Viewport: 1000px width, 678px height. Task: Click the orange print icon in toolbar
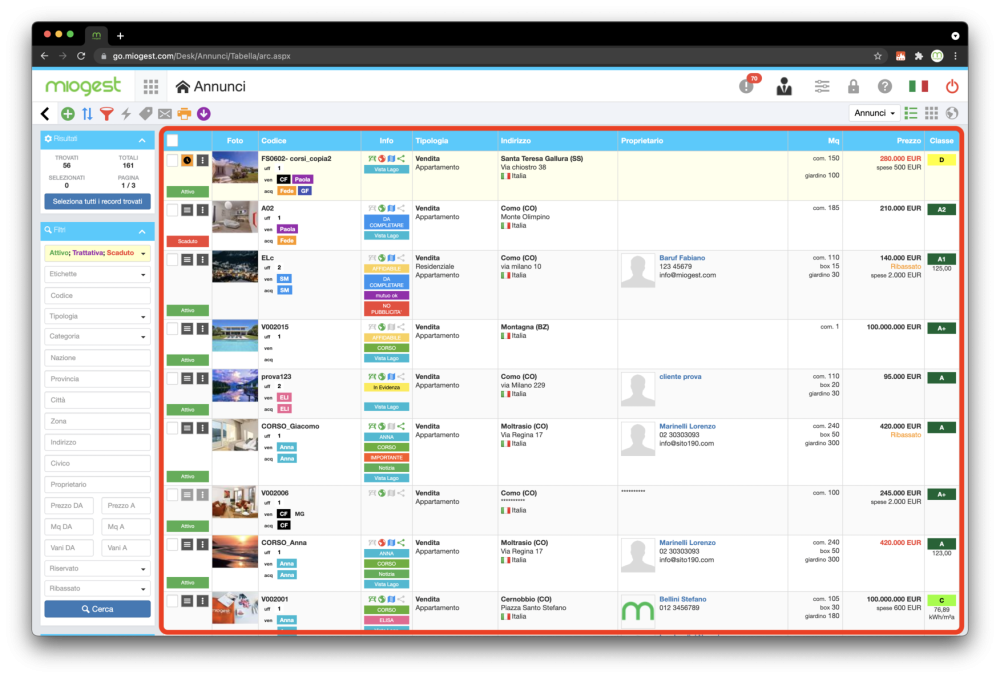[184, 114]
